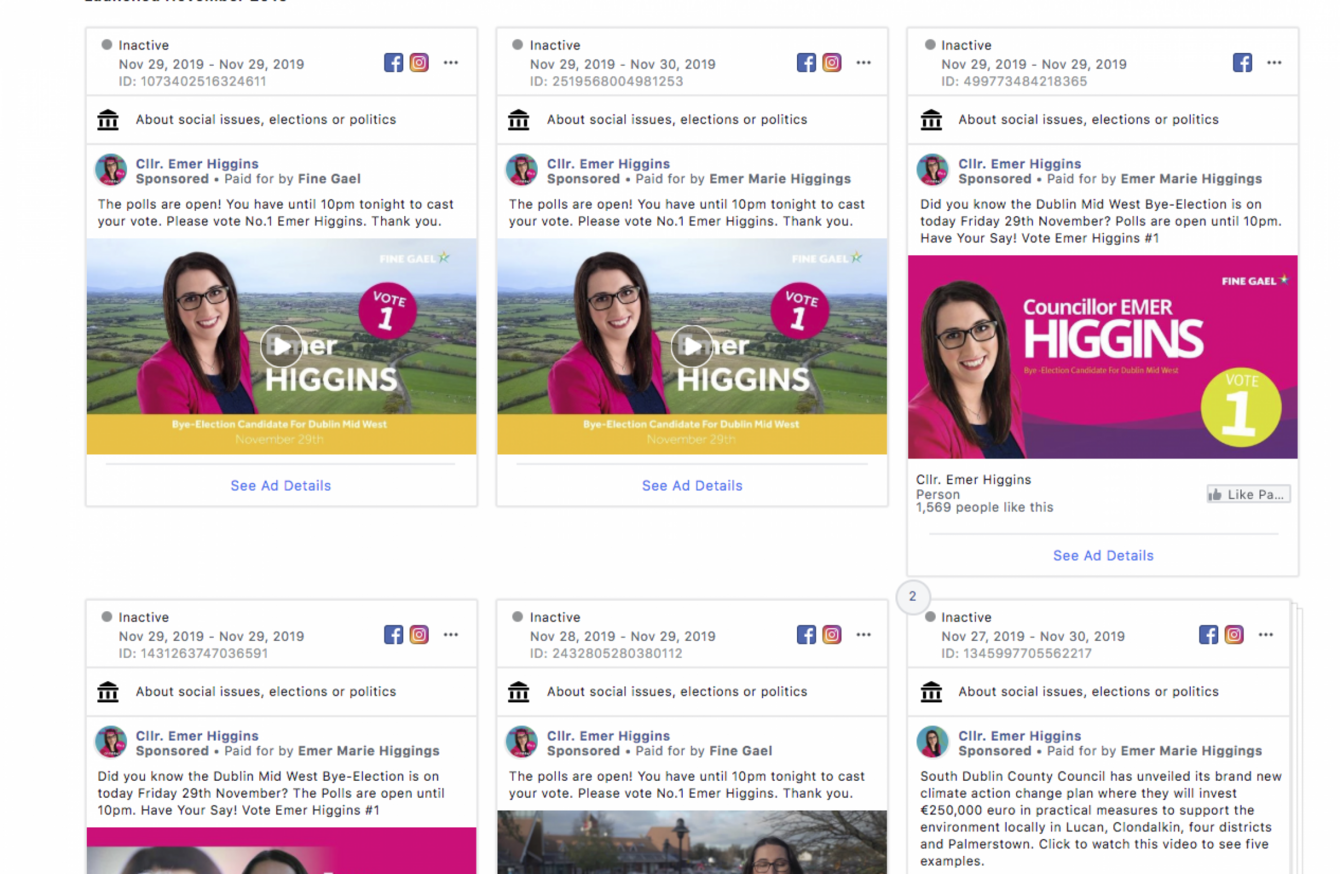Open three-dot menu on ad ID 499773484218365
The height and width of the screenshot is (874, 1340).
(x=1274, y=63)
